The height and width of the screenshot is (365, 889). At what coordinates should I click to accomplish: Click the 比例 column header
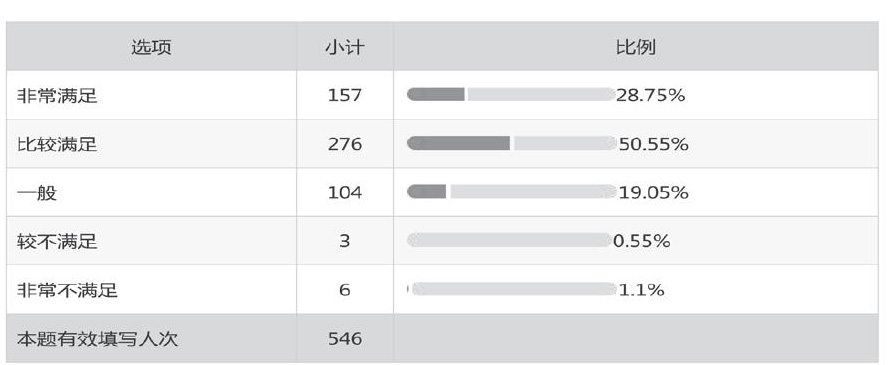636,47
